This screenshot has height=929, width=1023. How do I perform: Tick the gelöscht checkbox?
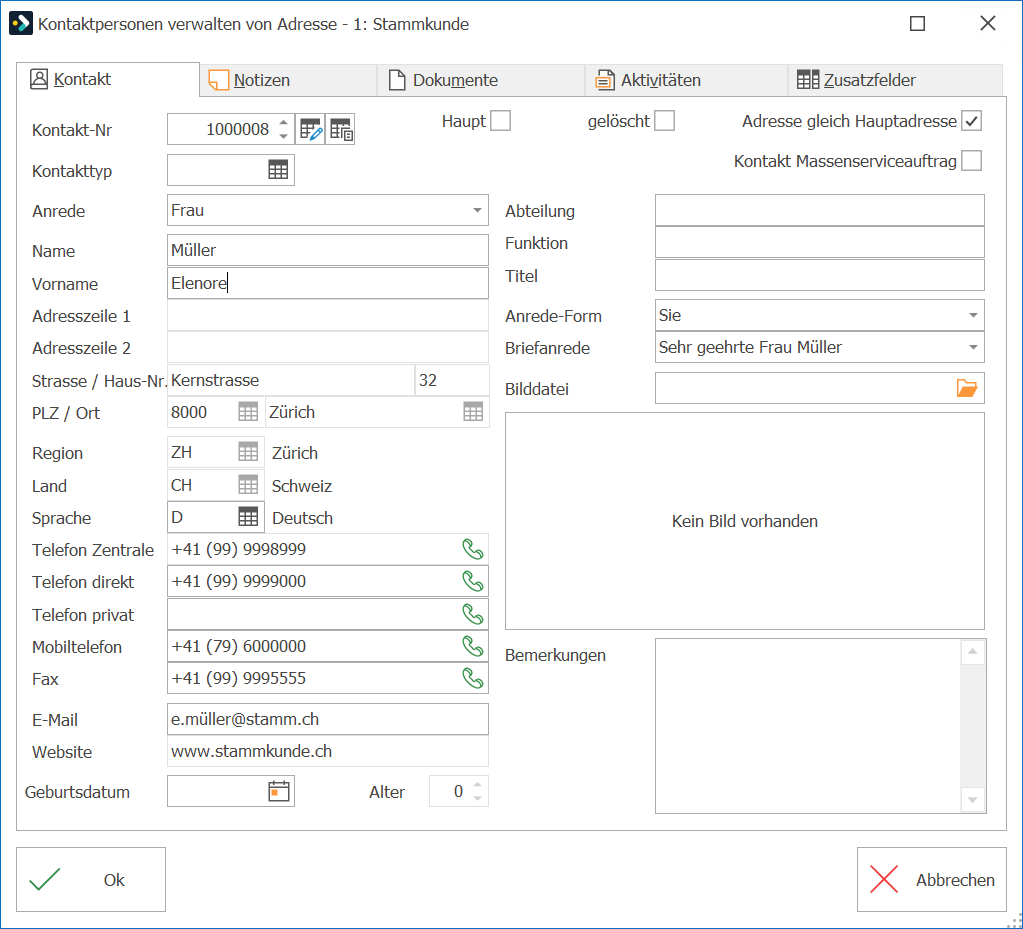[x=664, y=121]
